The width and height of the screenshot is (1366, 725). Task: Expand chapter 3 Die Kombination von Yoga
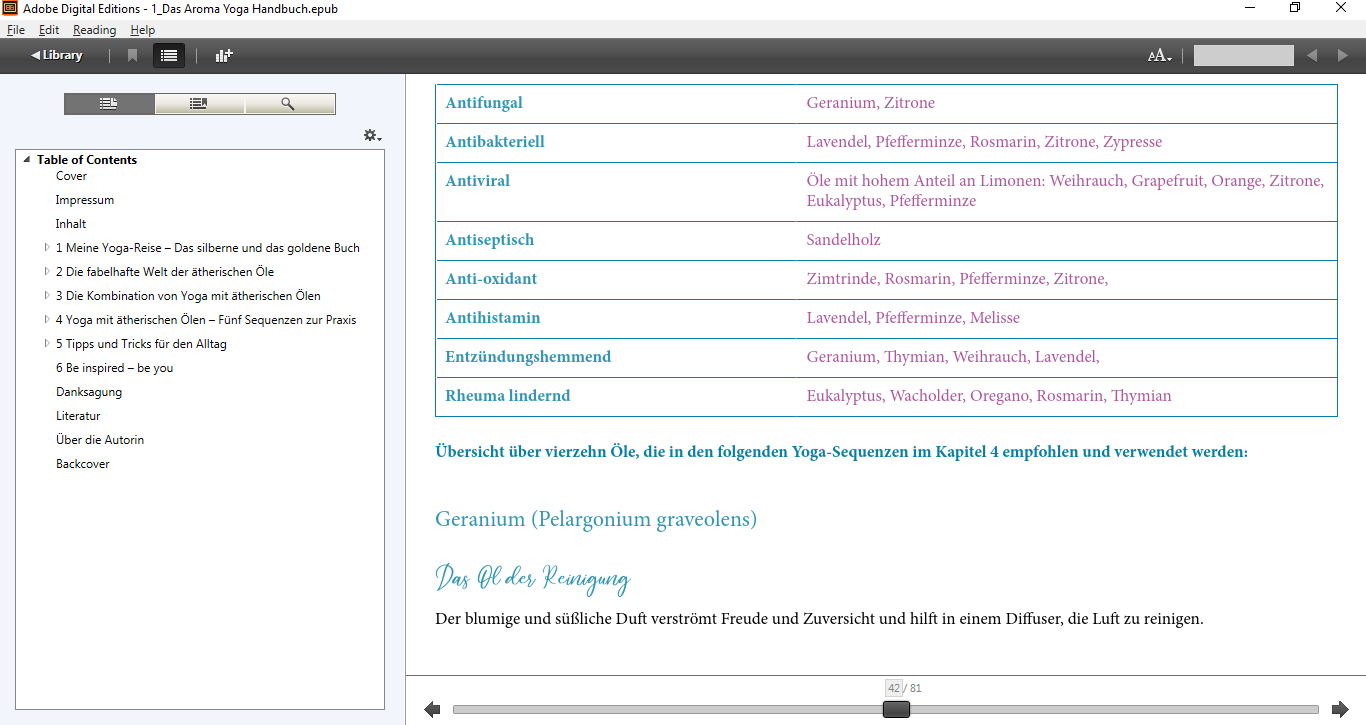[46, 295]
